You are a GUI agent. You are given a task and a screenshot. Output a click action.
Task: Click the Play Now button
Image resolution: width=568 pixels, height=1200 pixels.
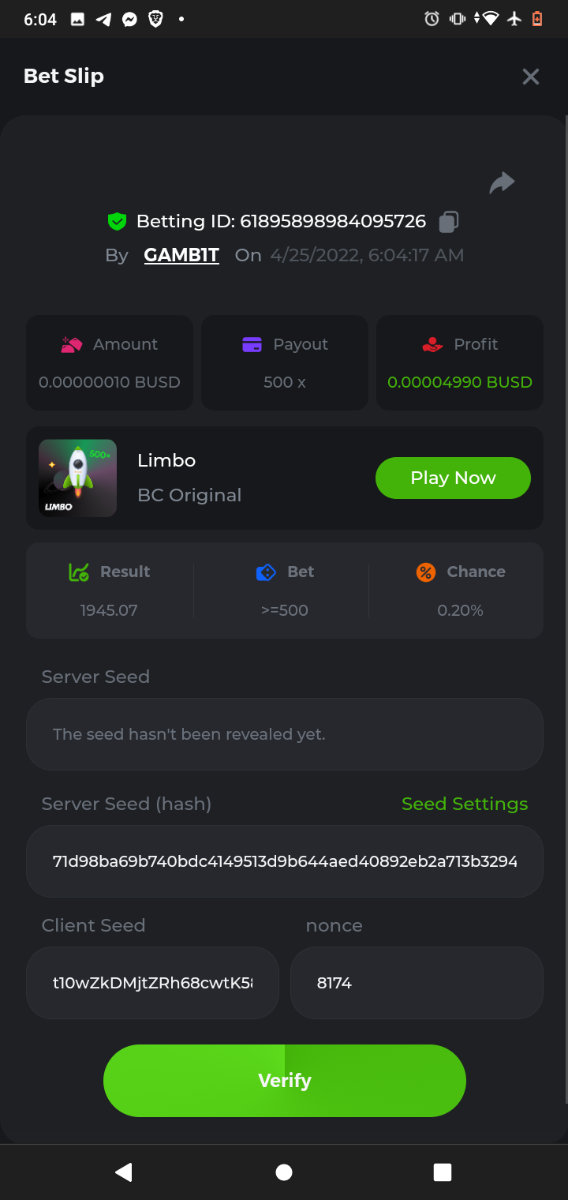[453, 478]
